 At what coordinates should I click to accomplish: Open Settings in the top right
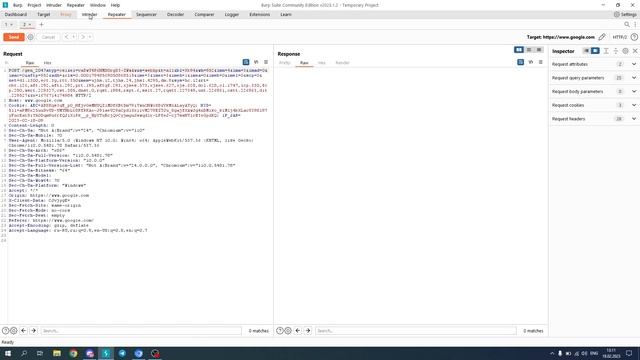pyautogui.click(x=625, y=14)
